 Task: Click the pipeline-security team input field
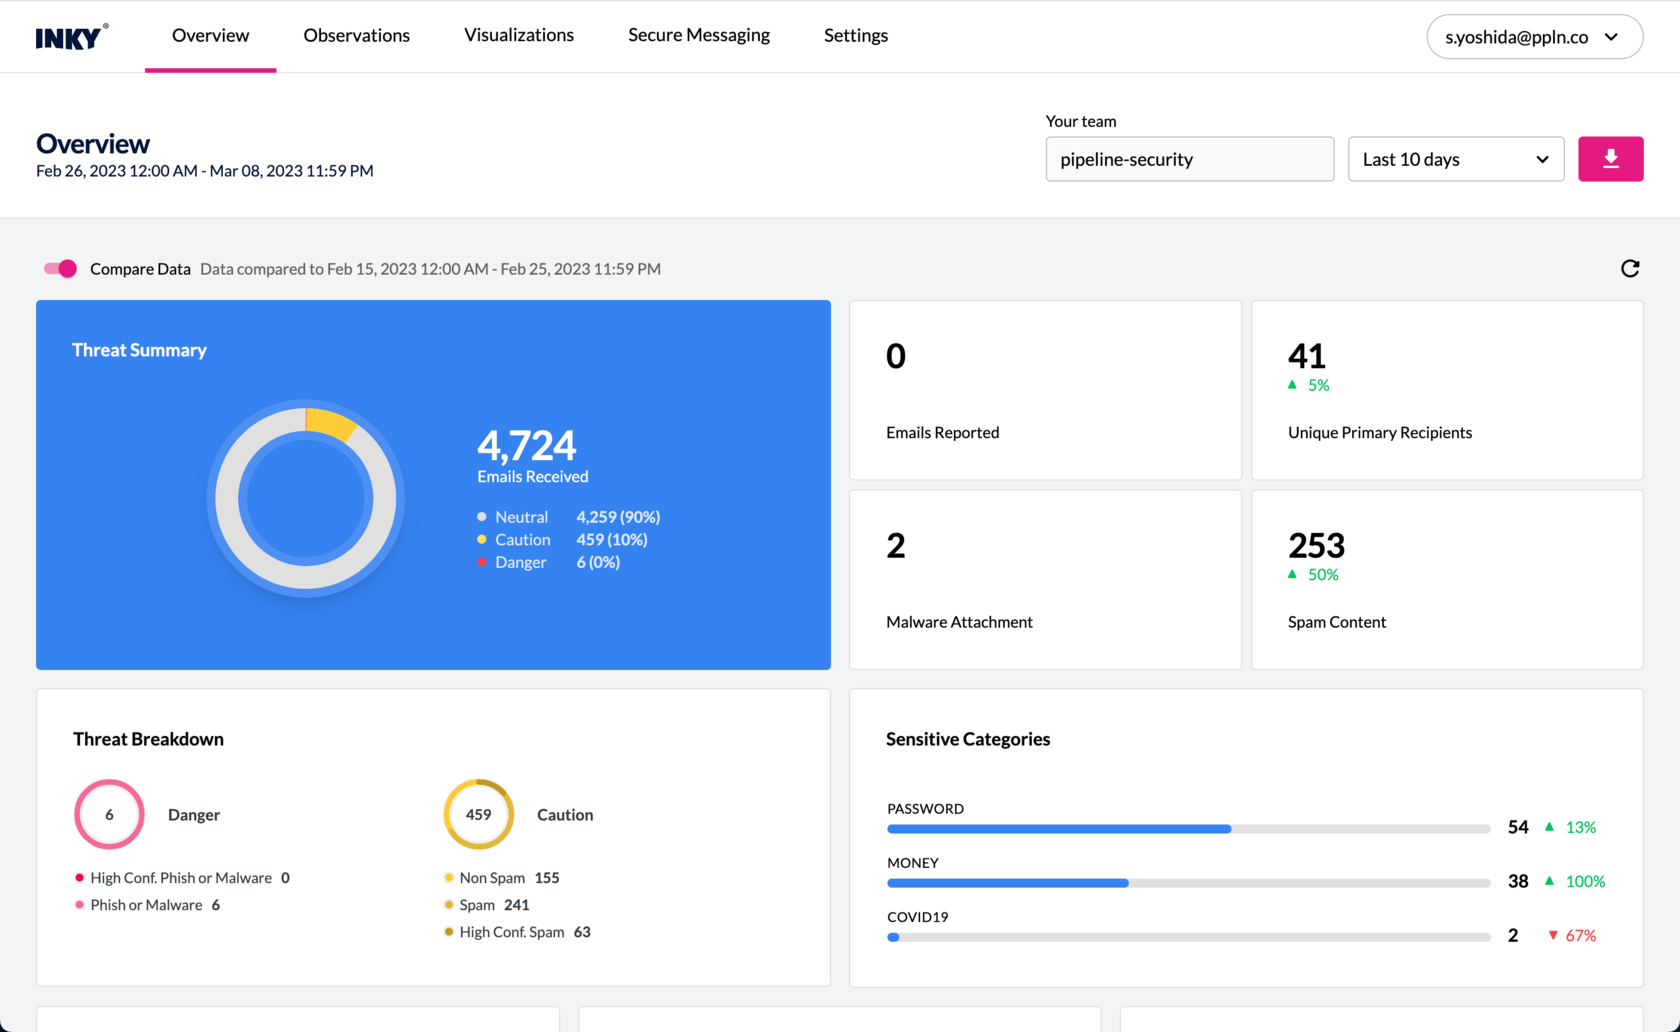click(1189, 159)
